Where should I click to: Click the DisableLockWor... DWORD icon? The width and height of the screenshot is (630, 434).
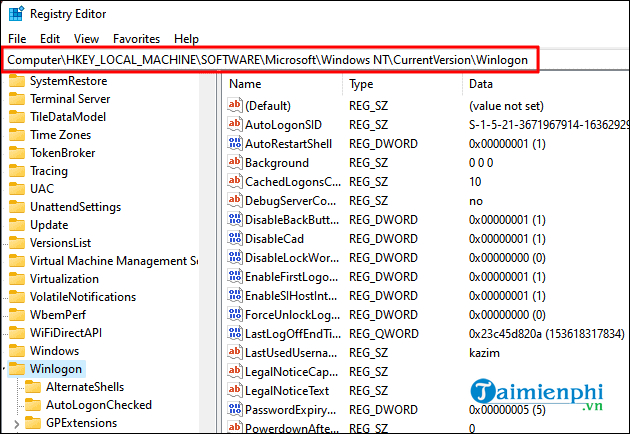pos(235,257)
